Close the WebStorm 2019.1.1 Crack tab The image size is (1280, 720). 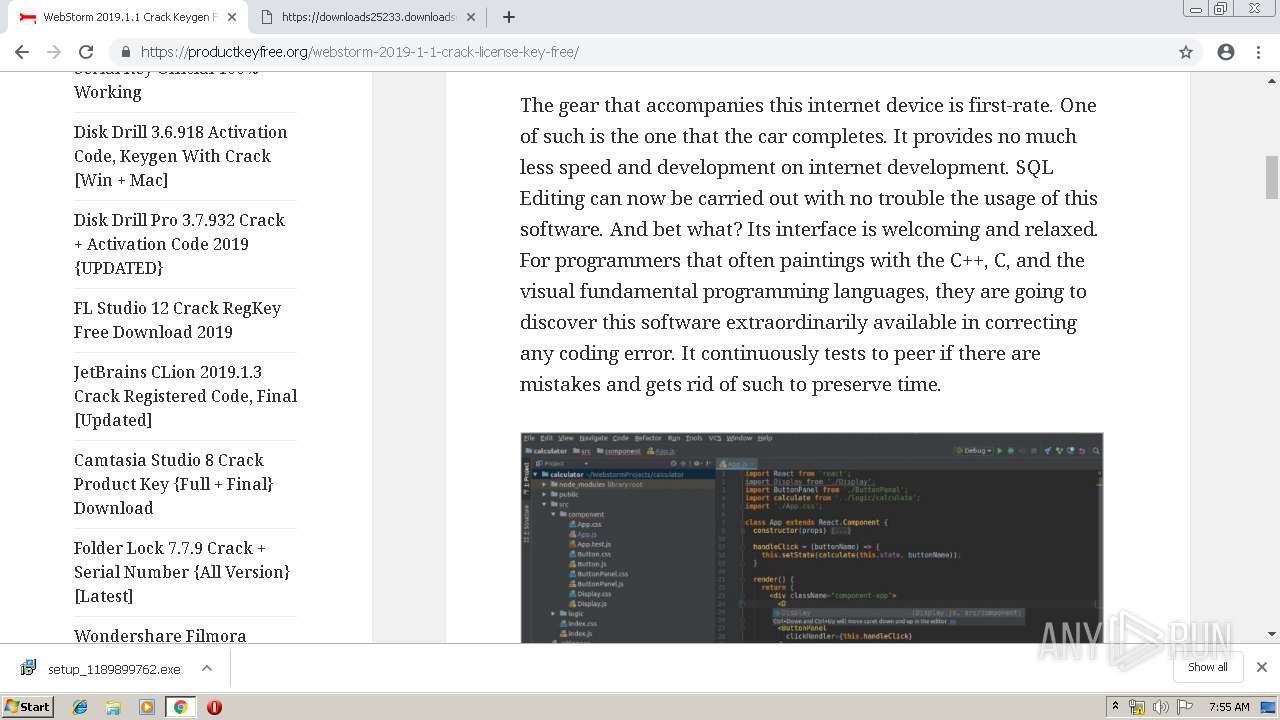pyautogui.click(x=232, y=17)
